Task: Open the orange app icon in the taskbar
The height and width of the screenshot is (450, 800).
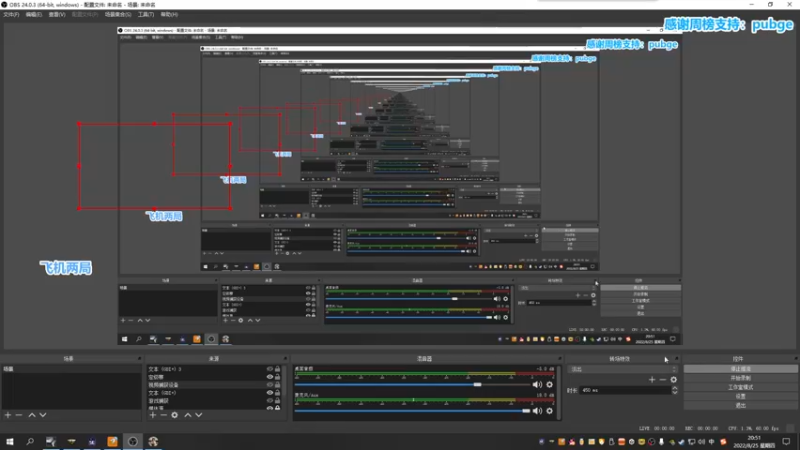Action: pyautogui.click(x=112, y=442)
